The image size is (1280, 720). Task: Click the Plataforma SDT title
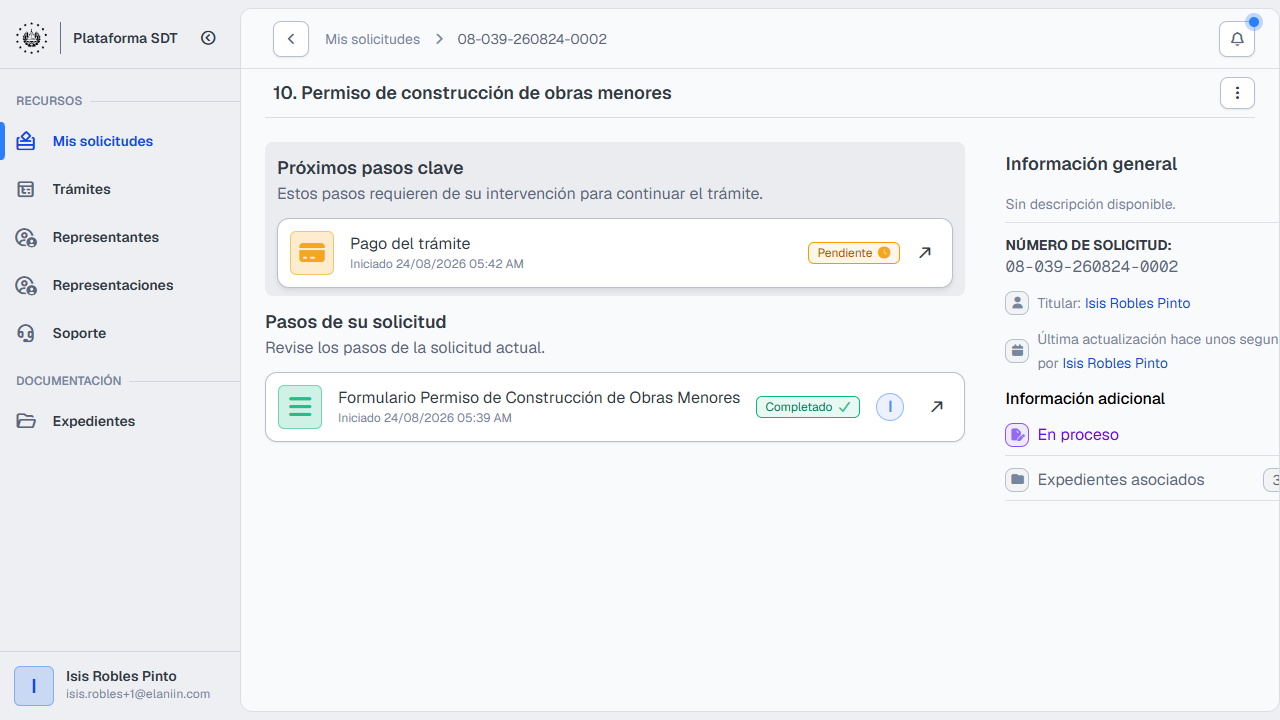125,38
